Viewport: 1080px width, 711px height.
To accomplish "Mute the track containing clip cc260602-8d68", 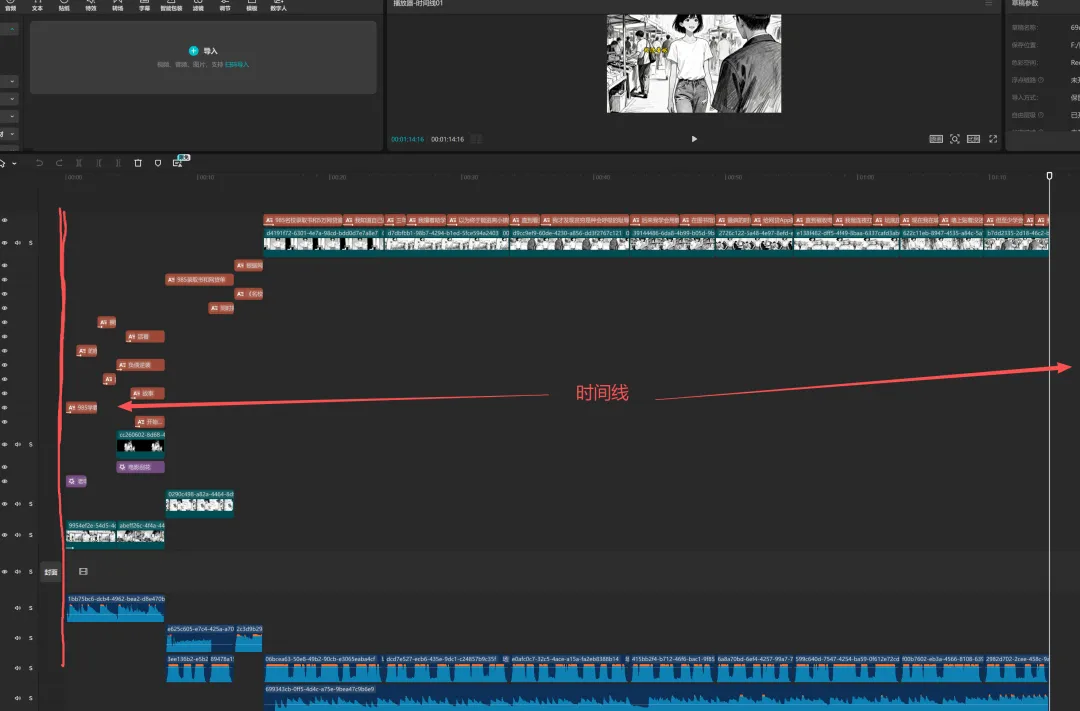I will 18,444.
